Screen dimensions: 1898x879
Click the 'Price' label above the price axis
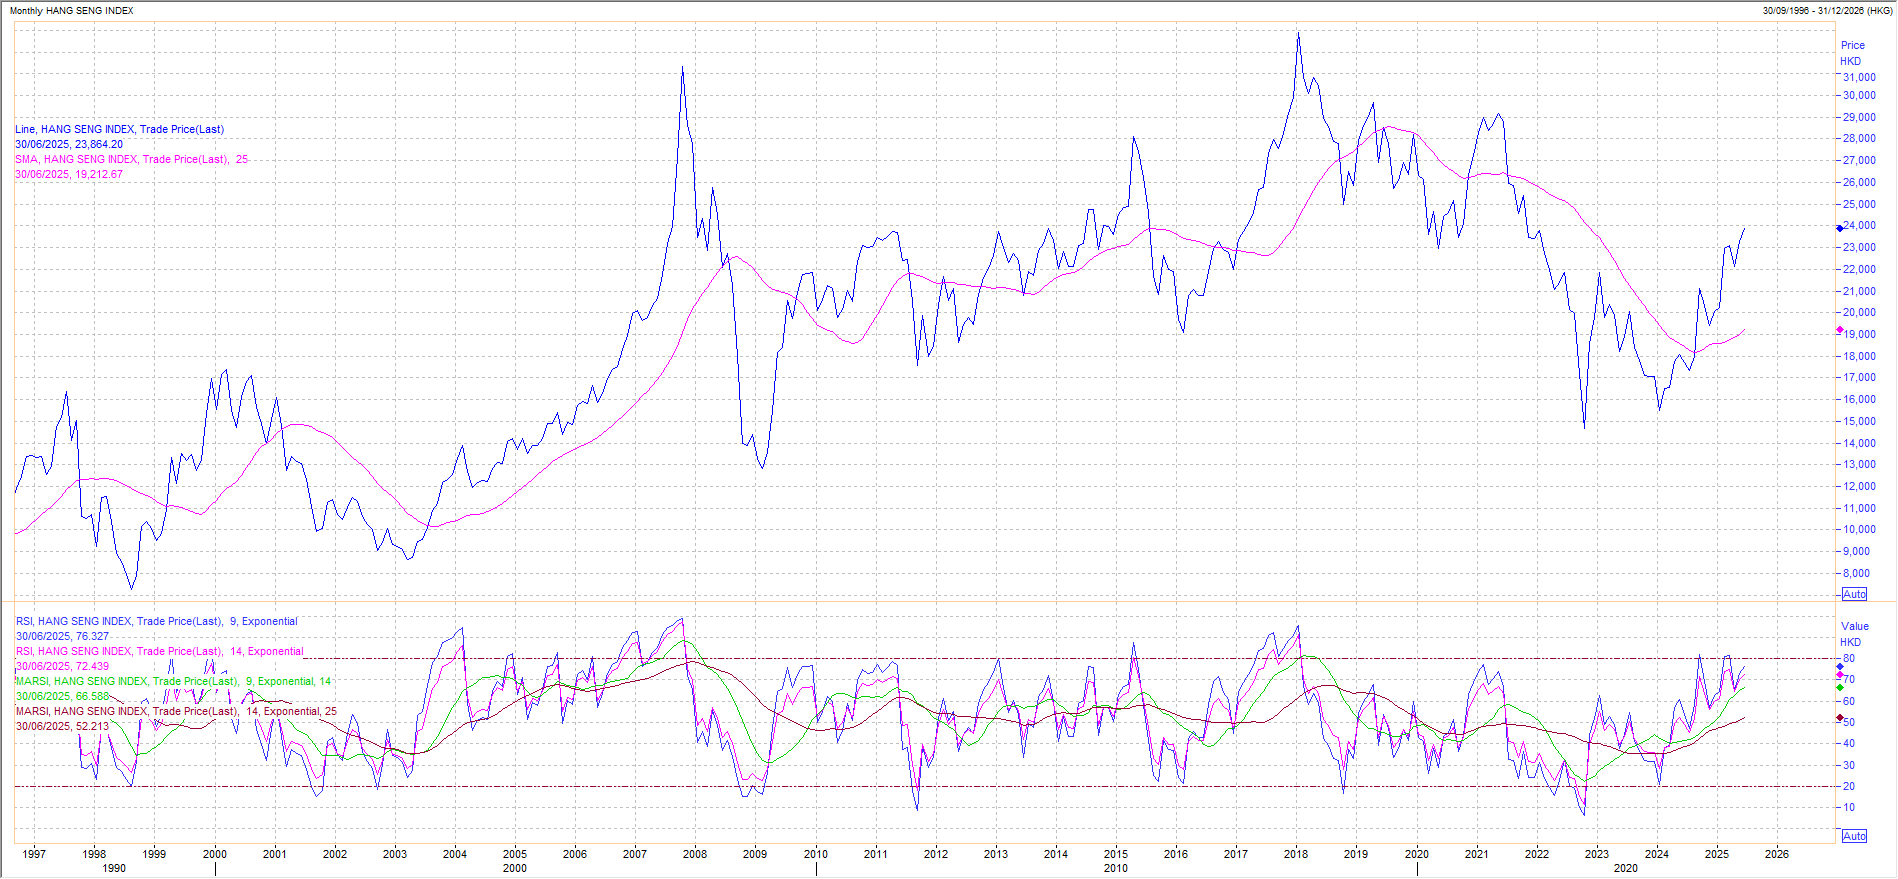[x=1852, y=45]
